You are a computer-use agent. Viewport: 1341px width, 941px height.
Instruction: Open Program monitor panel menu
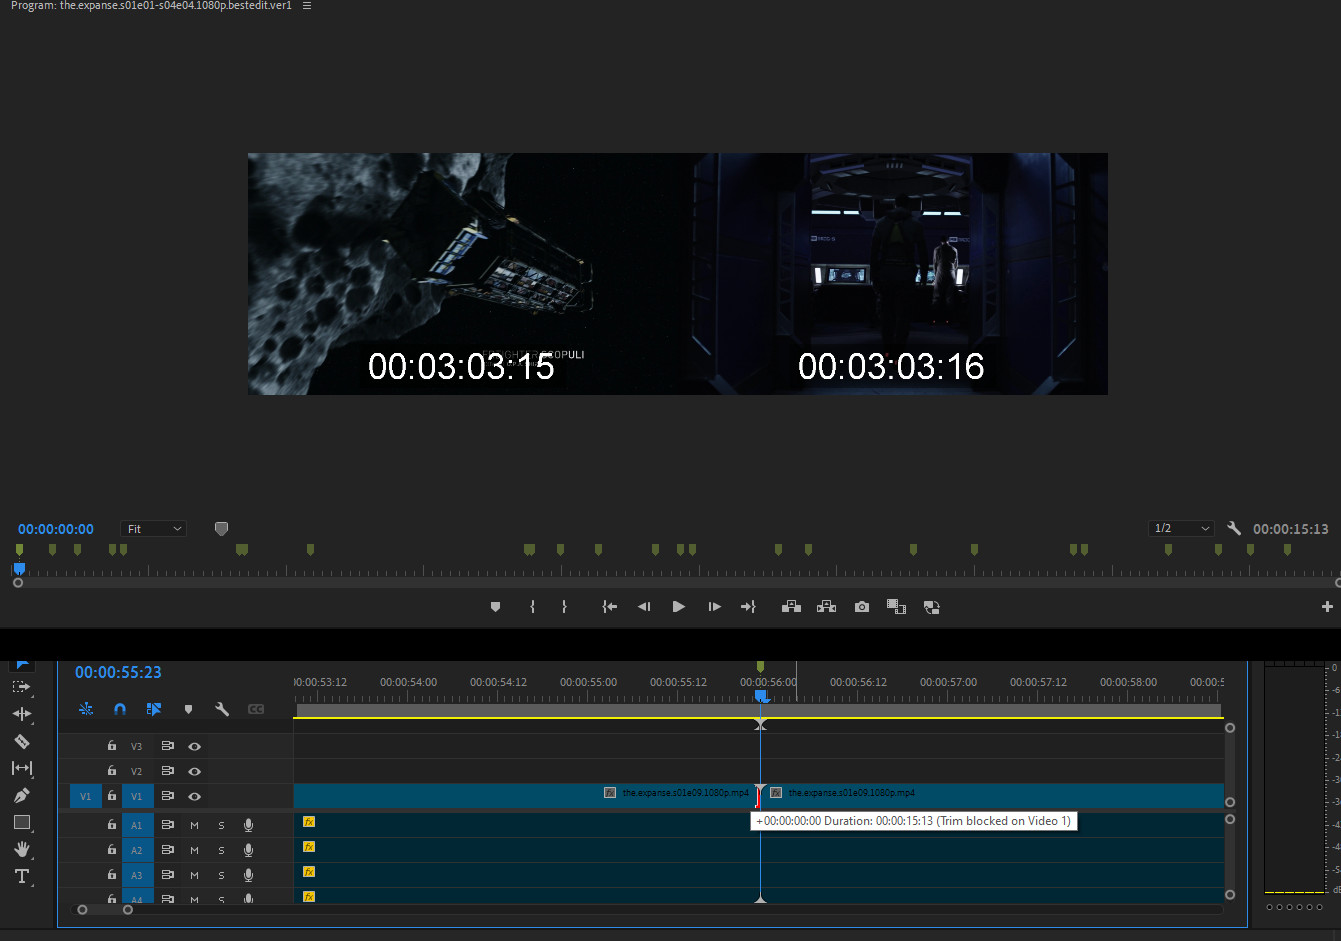(307, 6)
